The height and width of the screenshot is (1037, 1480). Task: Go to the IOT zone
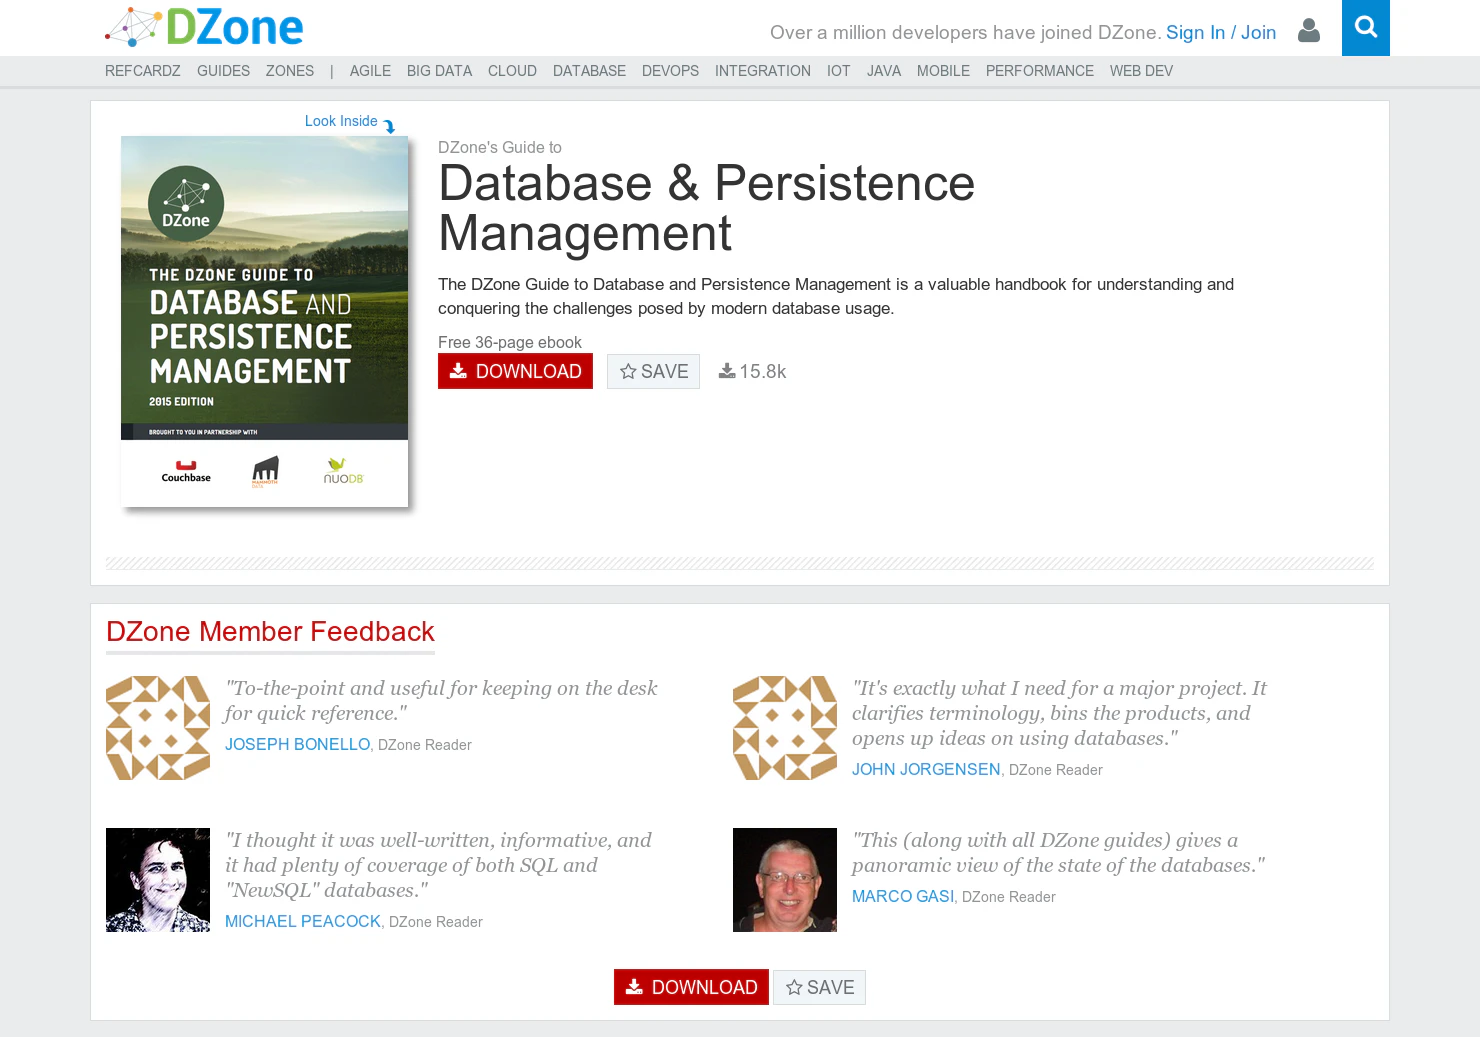point(839,71)
